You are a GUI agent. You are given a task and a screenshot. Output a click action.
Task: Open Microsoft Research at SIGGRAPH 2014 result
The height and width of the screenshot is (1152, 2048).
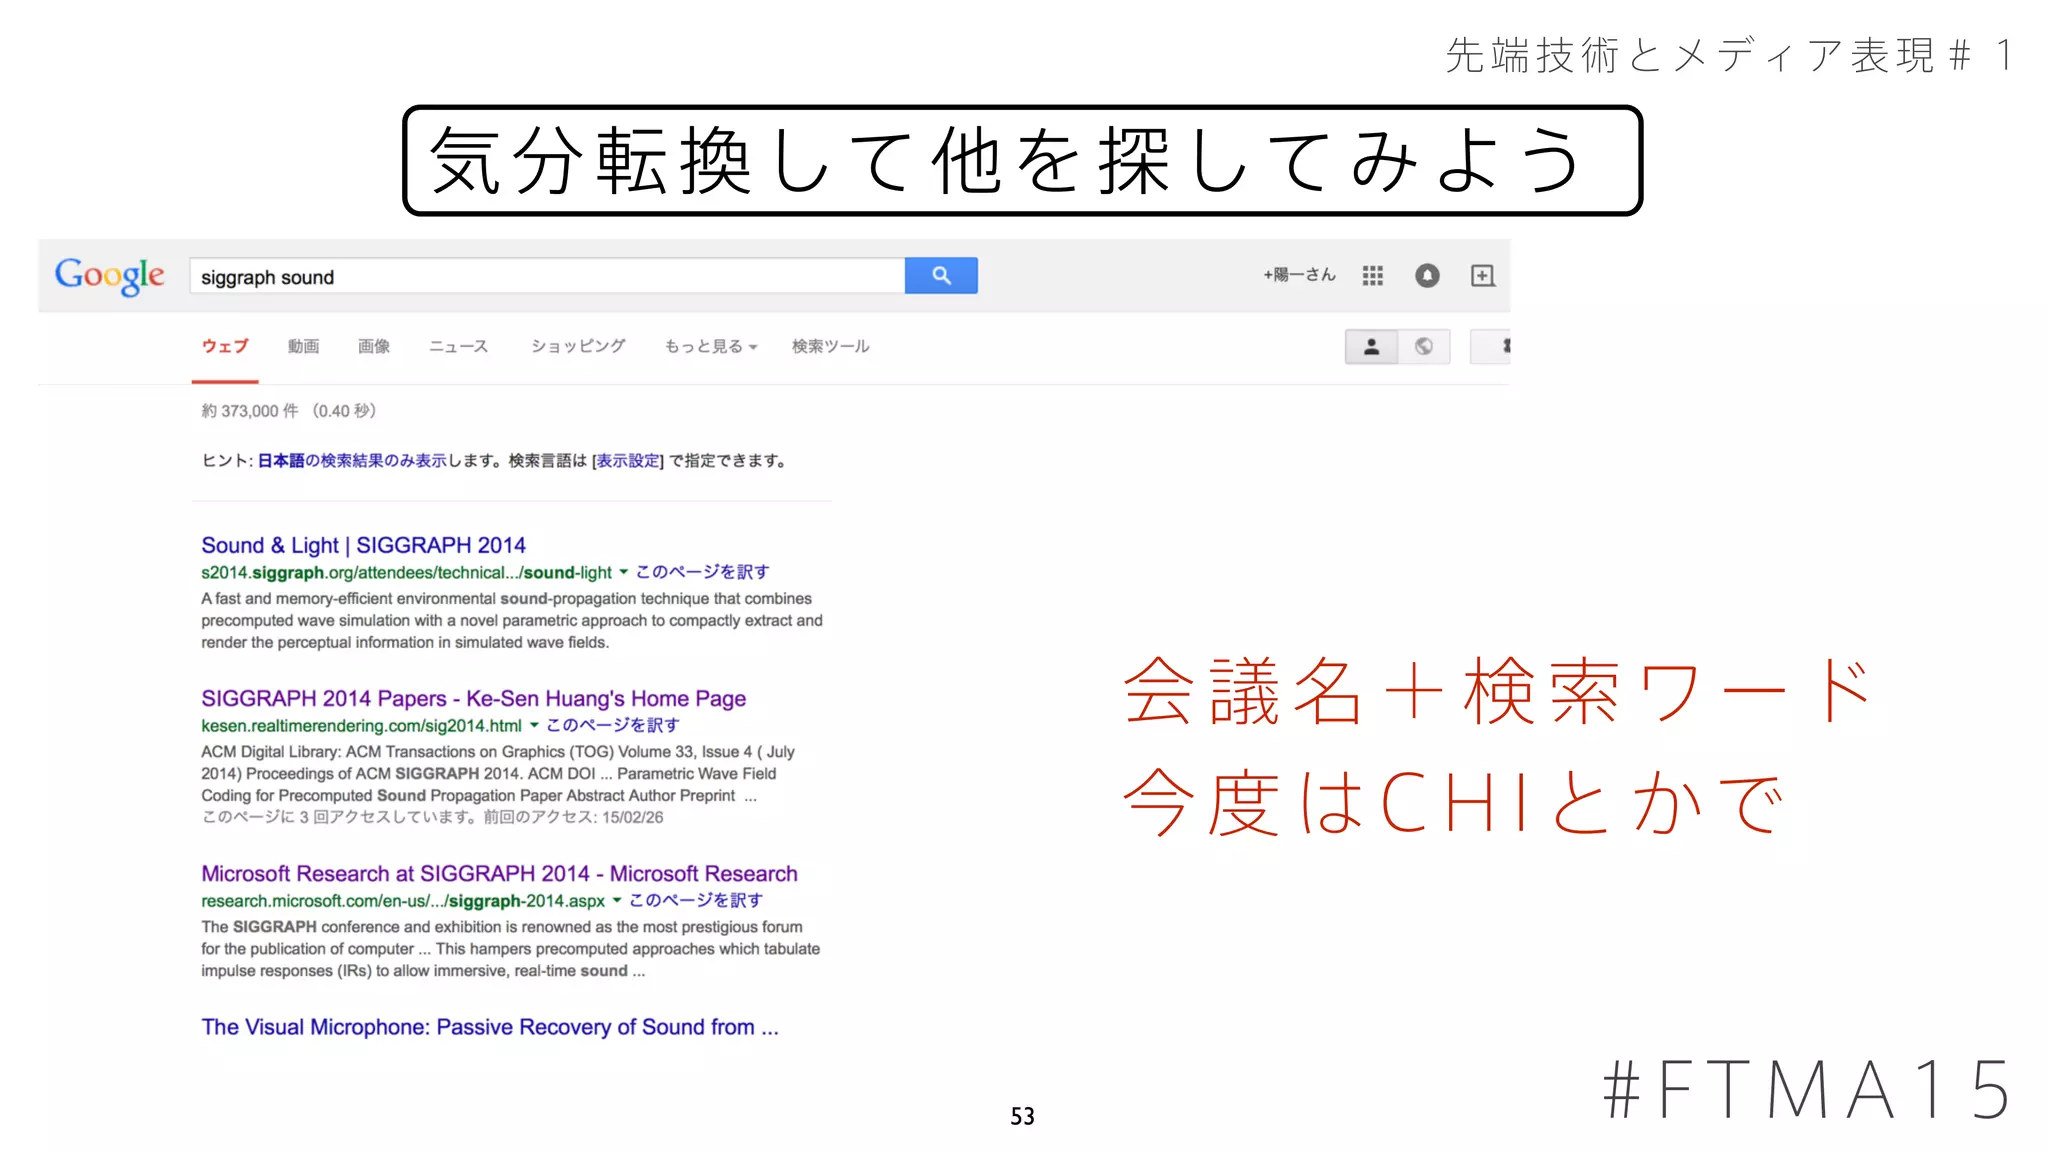[499, 873]
